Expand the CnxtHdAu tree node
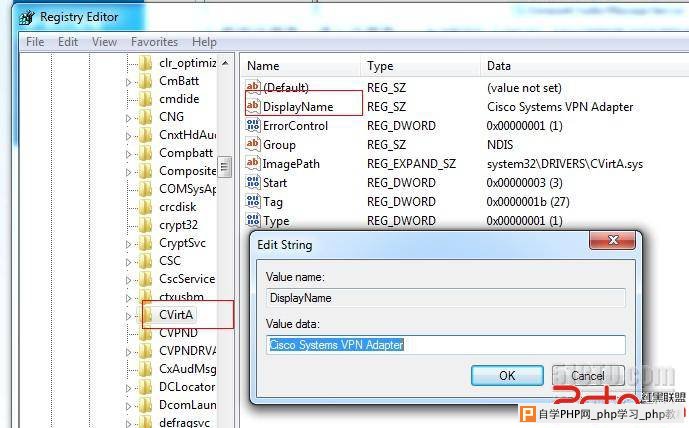 128,136
